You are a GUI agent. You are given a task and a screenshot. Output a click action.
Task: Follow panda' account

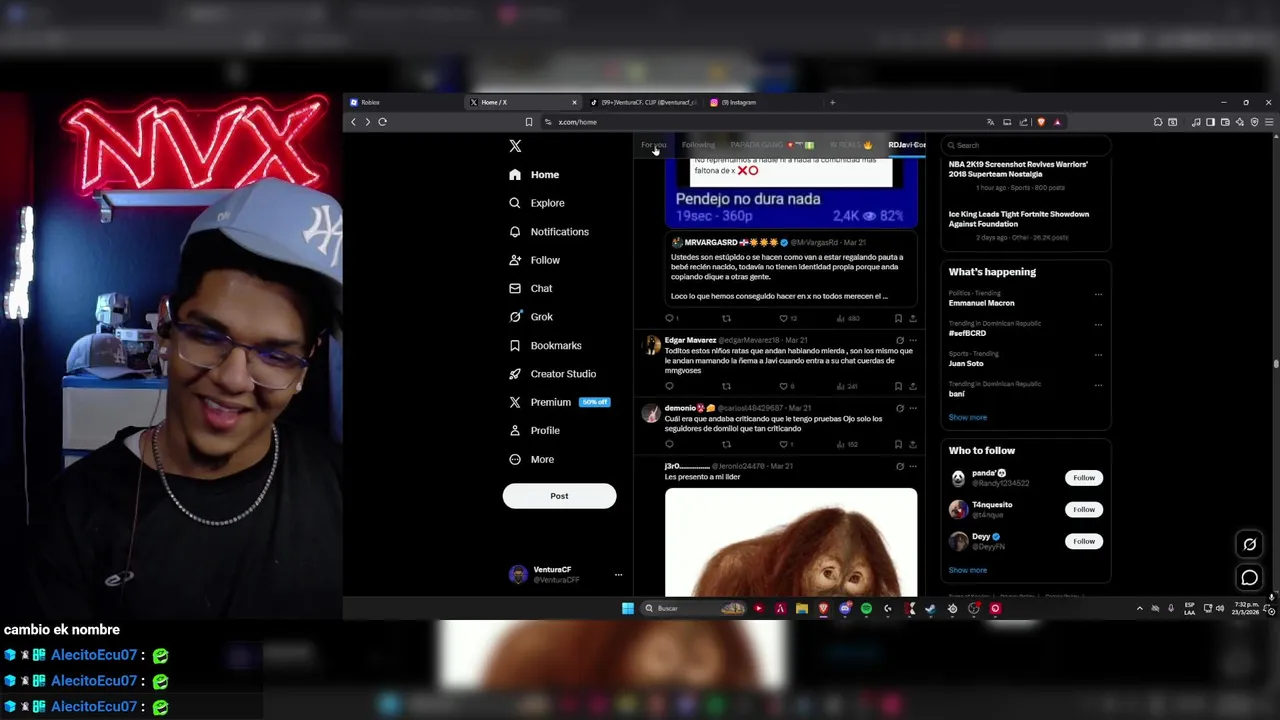point(1084,478)
